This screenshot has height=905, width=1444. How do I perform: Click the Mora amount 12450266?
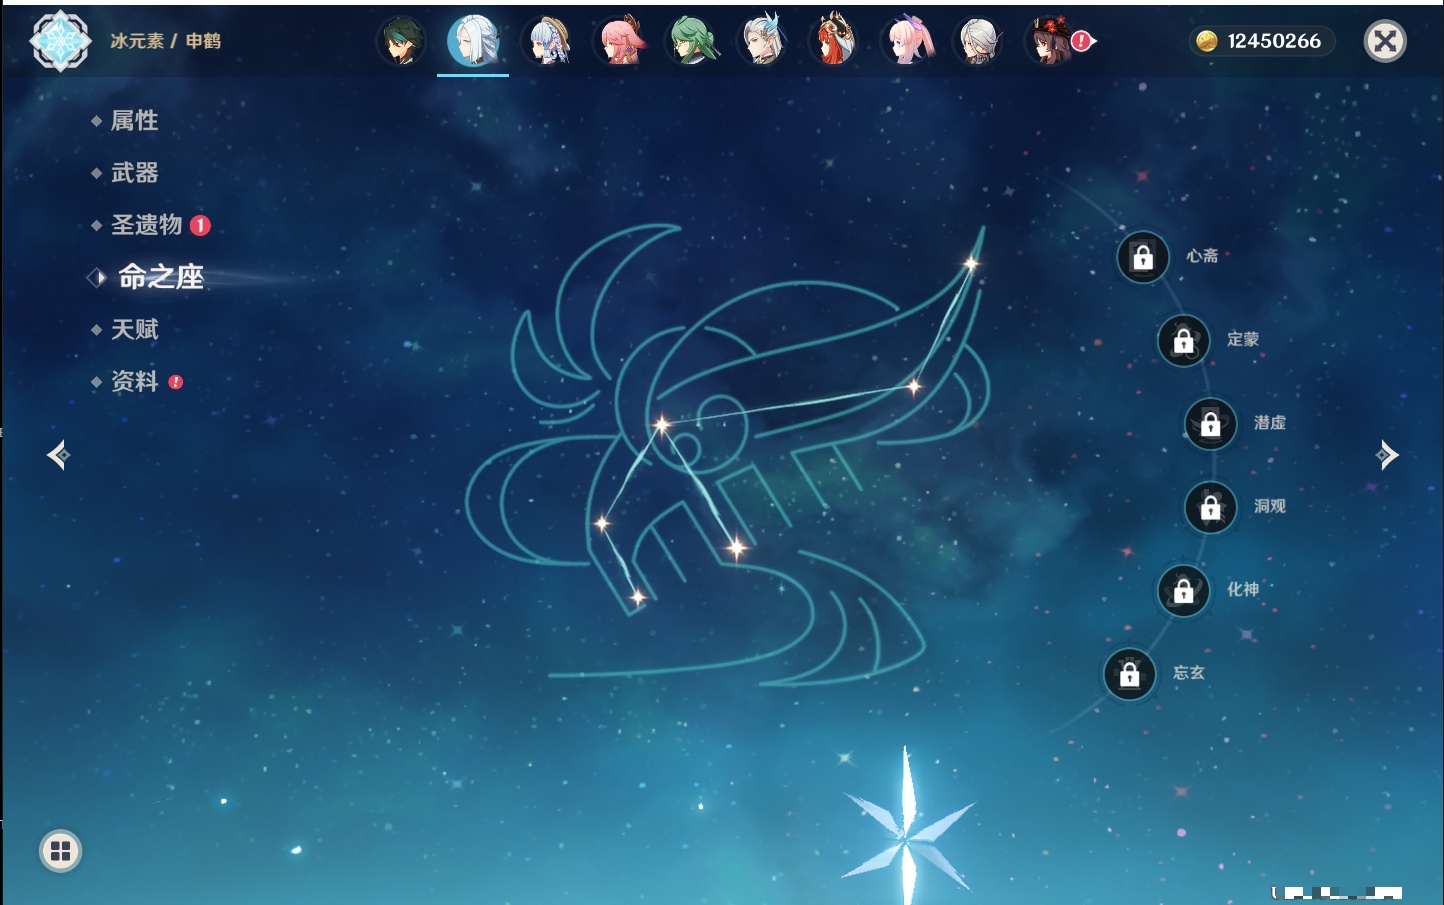(1274, 41)
